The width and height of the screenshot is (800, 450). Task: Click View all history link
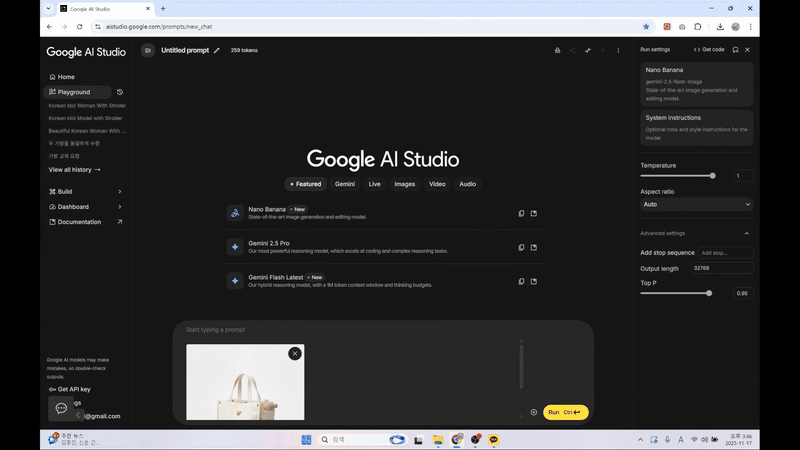click(74, 169)
